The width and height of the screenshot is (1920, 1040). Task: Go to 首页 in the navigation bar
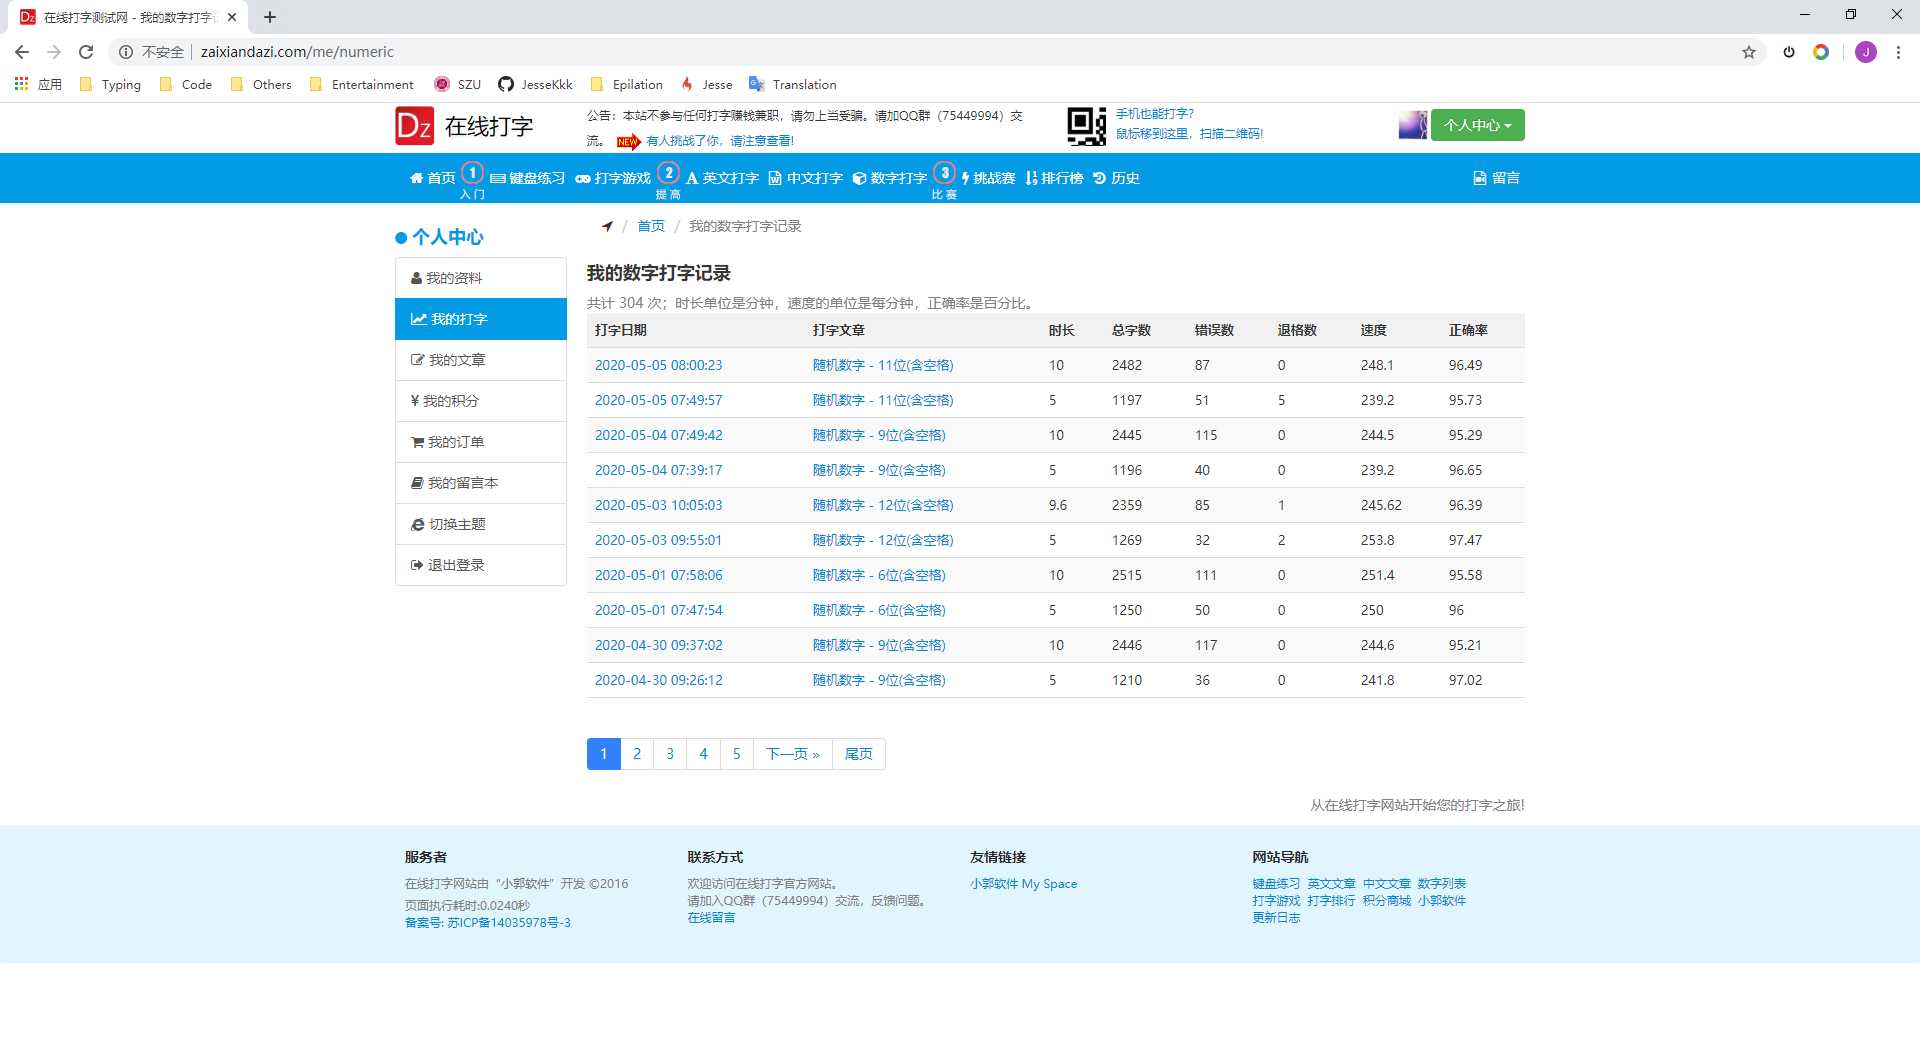[x=432, y=178]
